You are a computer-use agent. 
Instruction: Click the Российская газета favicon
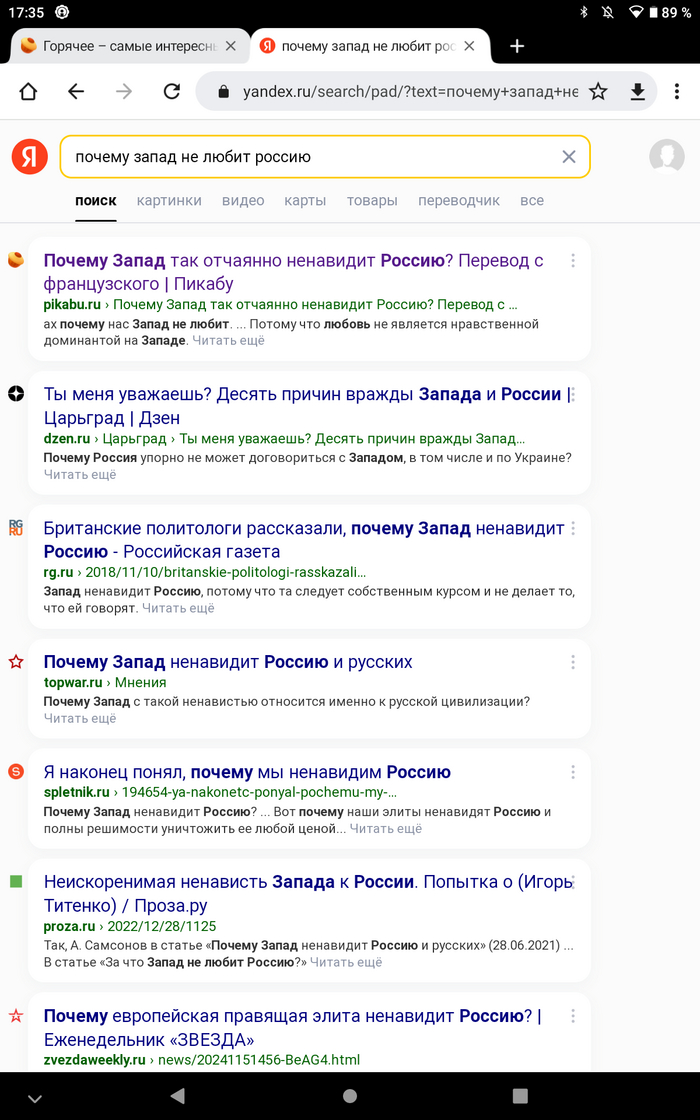(15, 528)
